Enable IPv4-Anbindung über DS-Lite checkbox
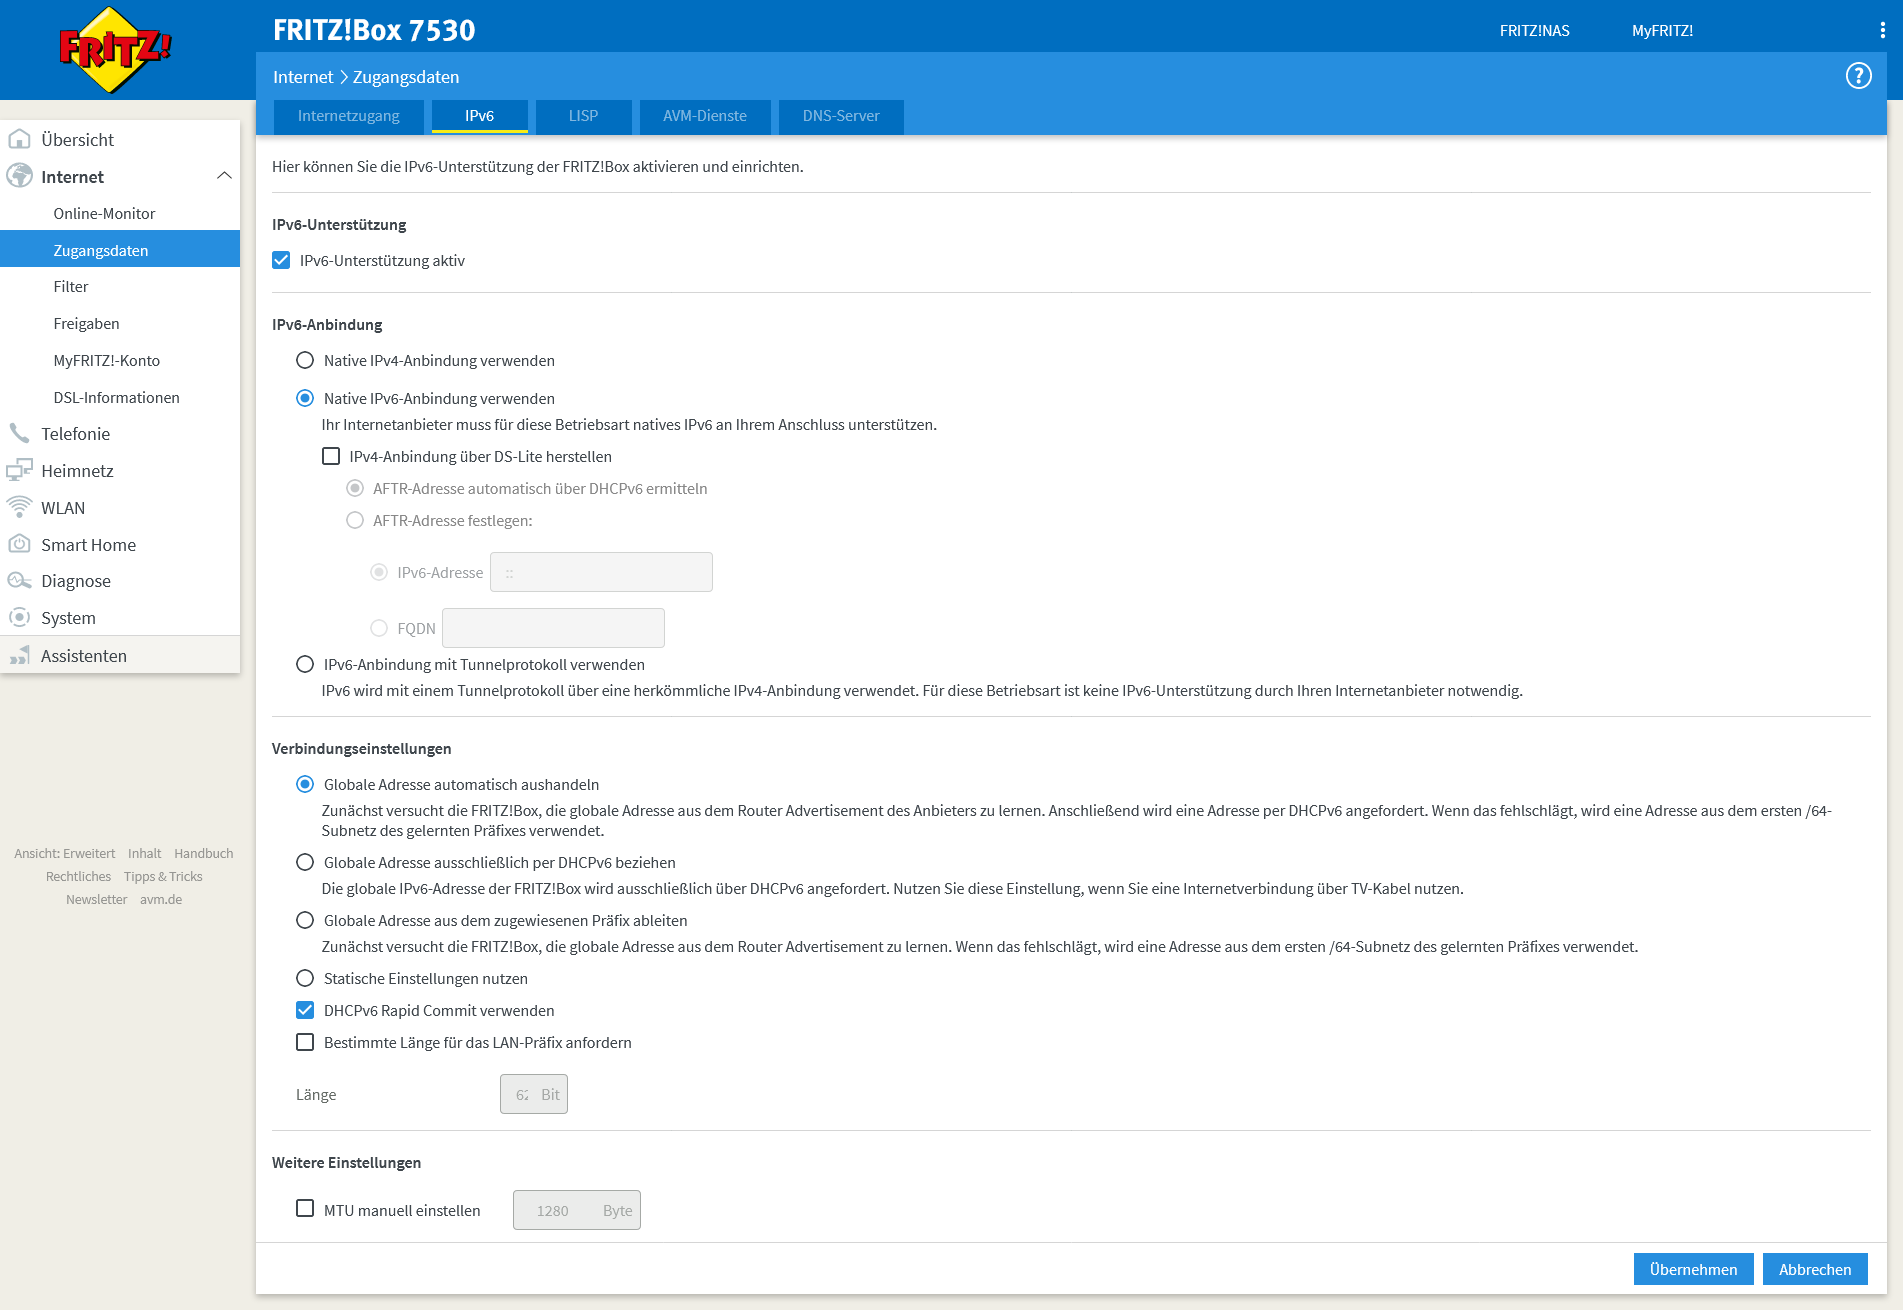 point(331,456)
